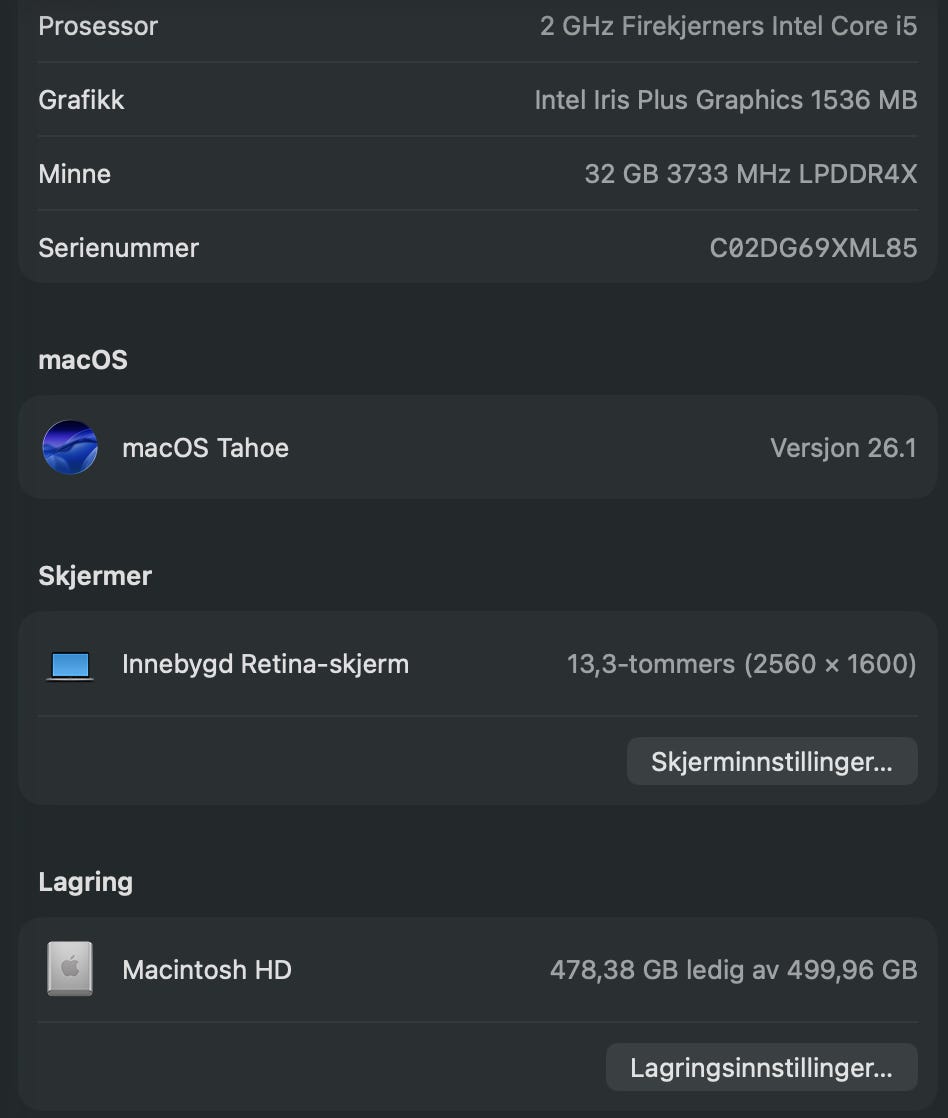Click the Serienummer label

118,248
